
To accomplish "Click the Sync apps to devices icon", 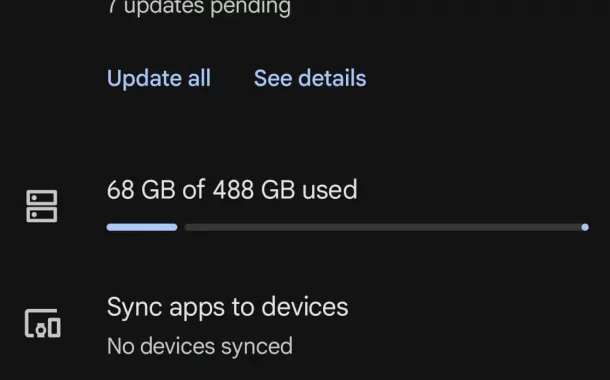I will tap(42, 323).
